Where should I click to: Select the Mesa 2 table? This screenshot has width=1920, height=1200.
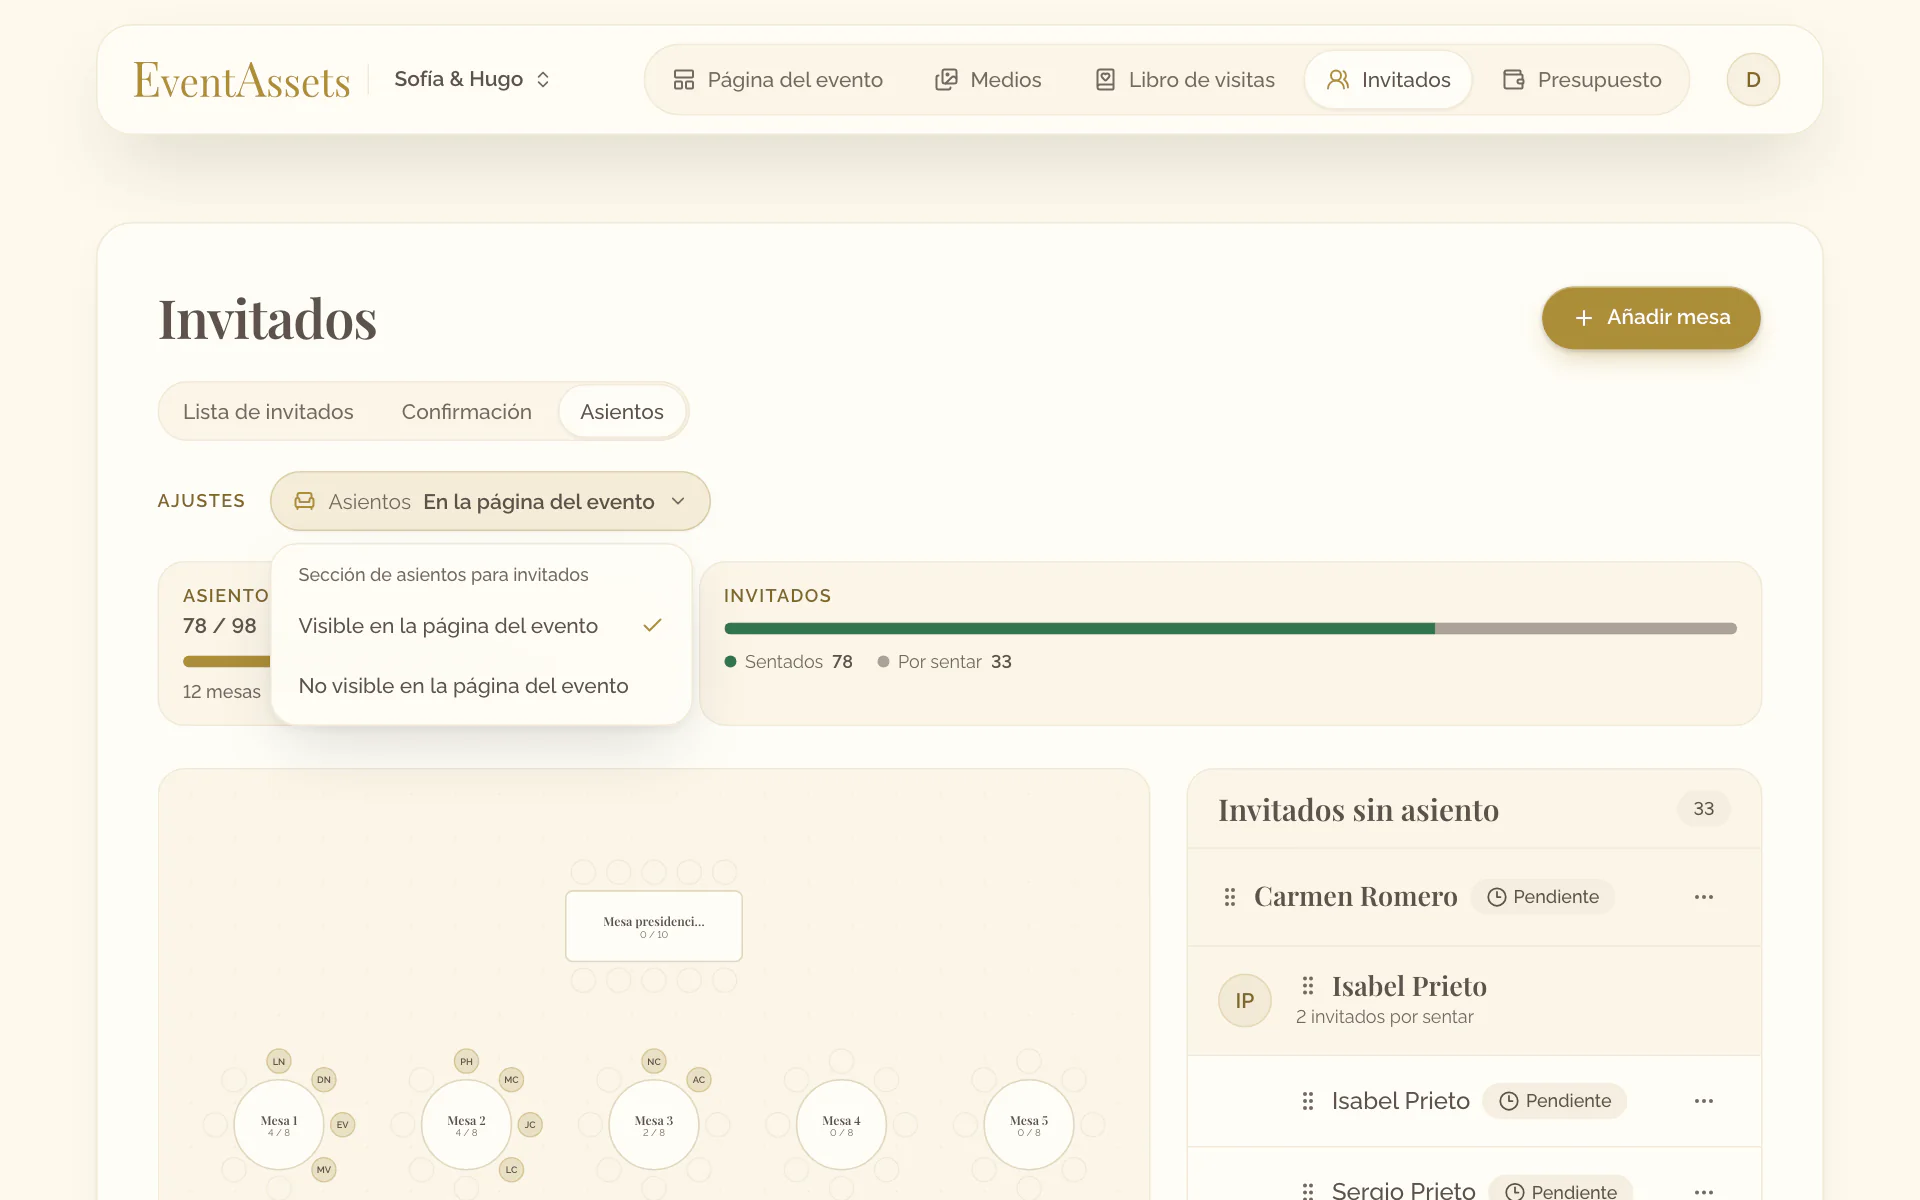click(467, 1125)
